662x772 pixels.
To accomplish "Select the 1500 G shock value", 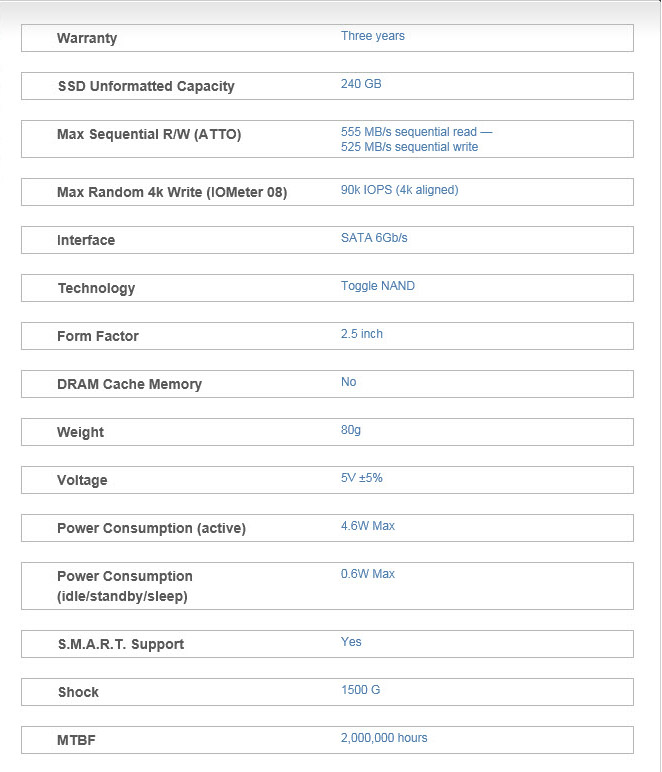I will [360, 690].
